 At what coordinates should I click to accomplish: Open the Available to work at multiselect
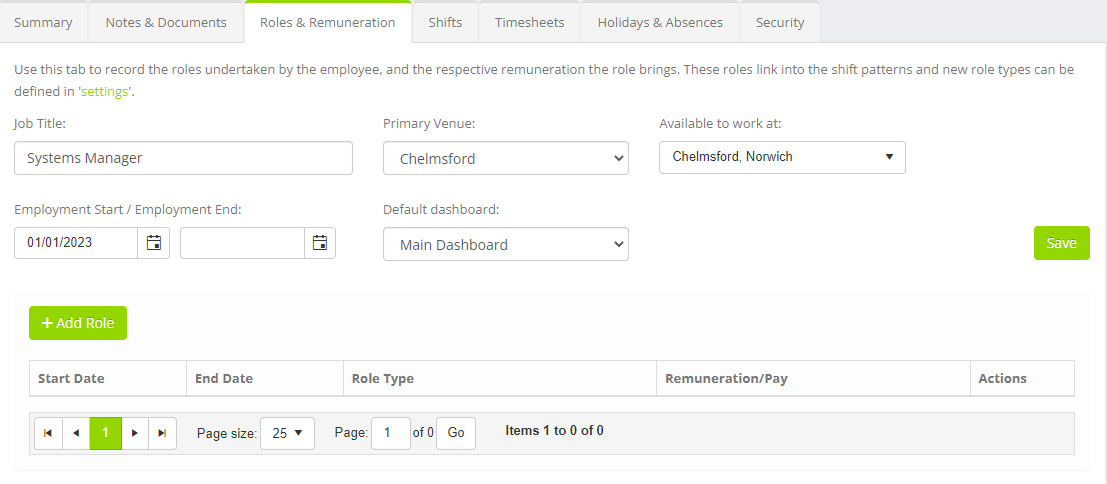(782, 157)
